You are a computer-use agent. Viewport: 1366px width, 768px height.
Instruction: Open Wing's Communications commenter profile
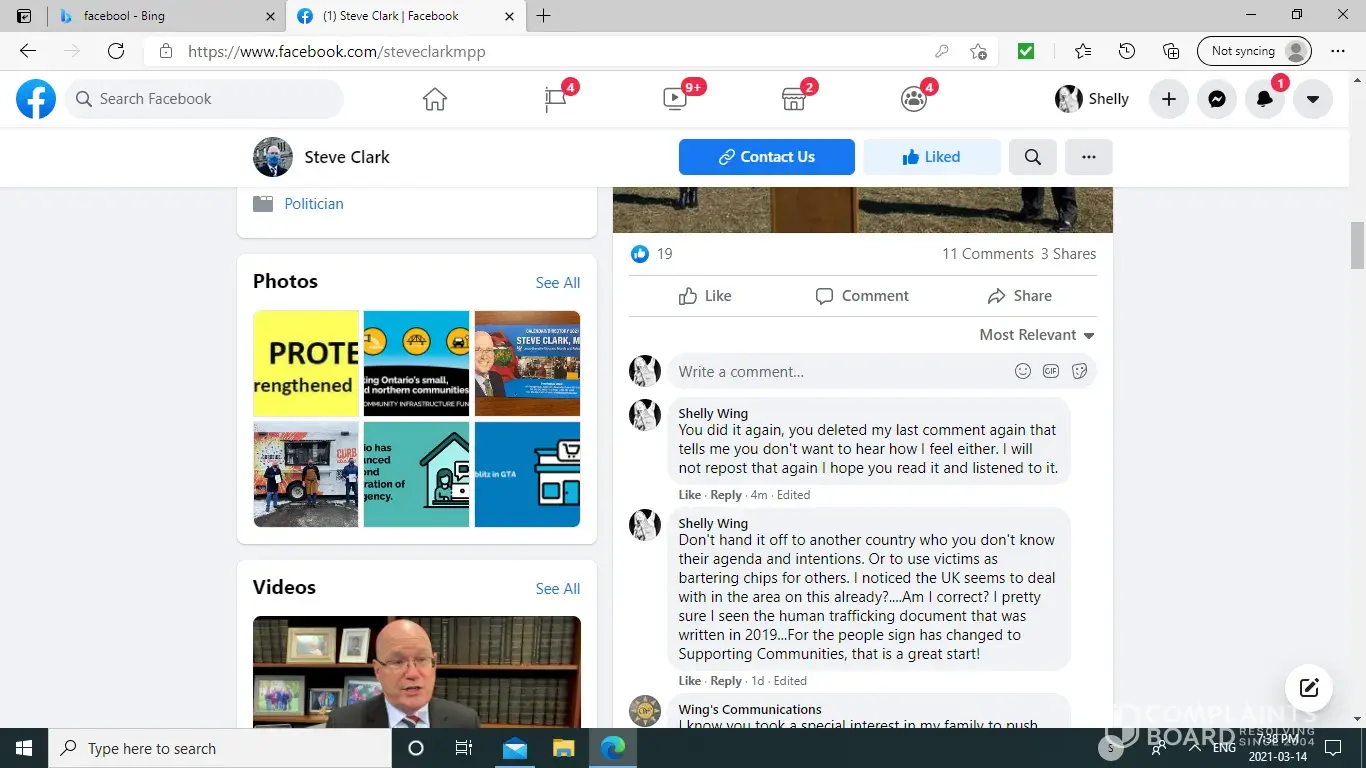[x=750, y=710]
